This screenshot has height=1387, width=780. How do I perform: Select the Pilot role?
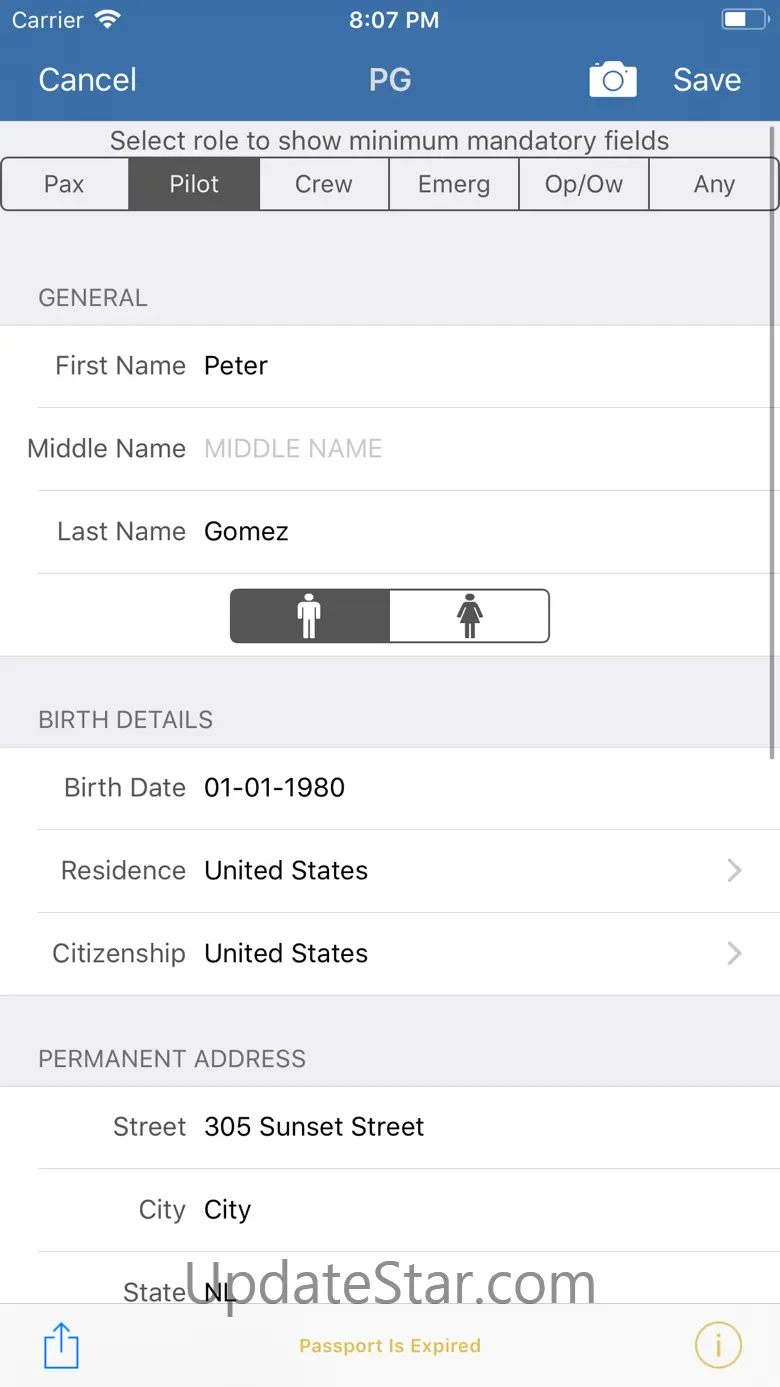pyautogui.click(x=194, y=184)
